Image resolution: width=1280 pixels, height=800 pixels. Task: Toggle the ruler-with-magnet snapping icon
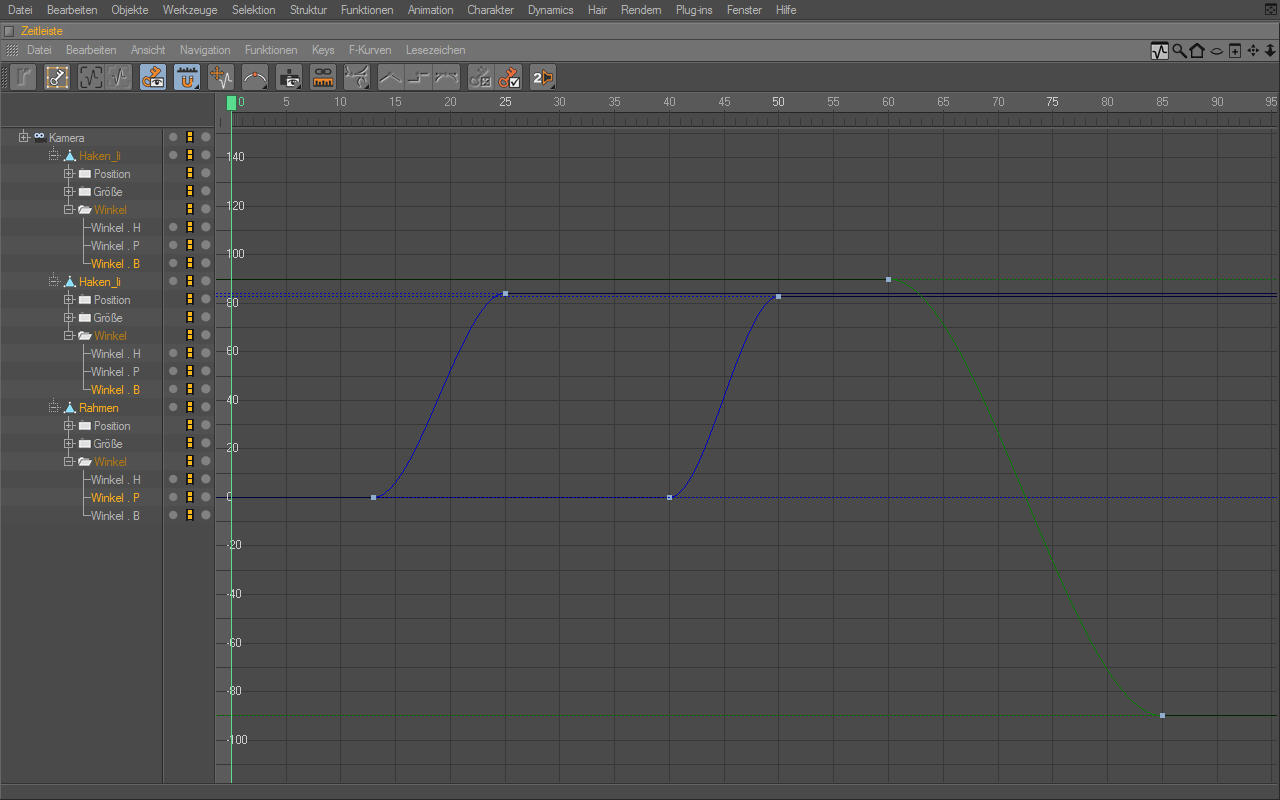[x=187, y=77]
